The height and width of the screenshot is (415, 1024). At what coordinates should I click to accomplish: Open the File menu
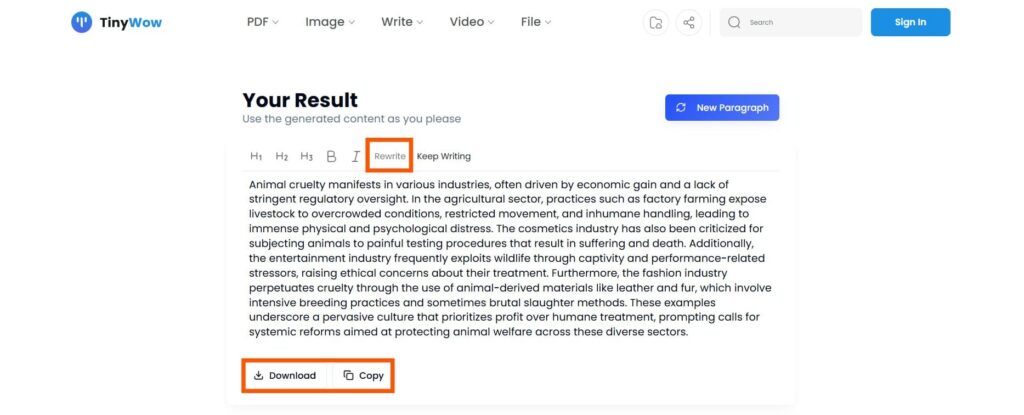point(536,22)
